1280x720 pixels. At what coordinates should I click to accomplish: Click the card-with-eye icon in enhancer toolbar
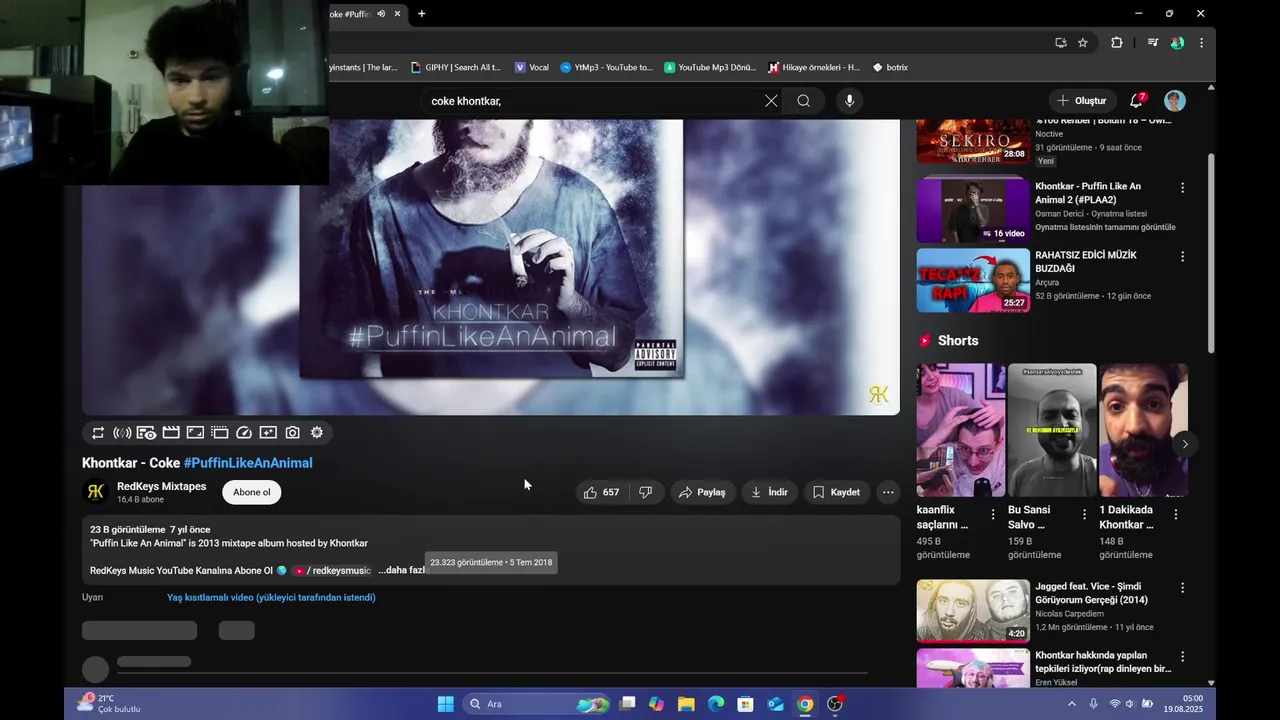coord(146,433)
